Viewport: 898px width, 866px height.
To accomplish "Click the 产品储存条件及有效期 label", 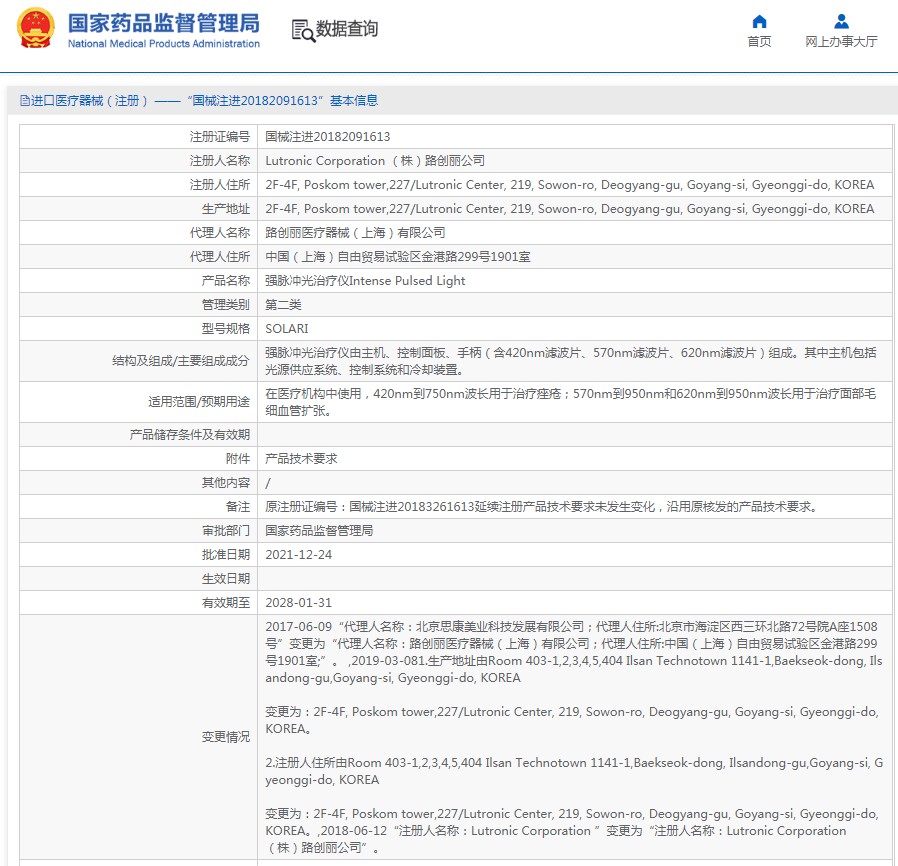I will [190, 435].
